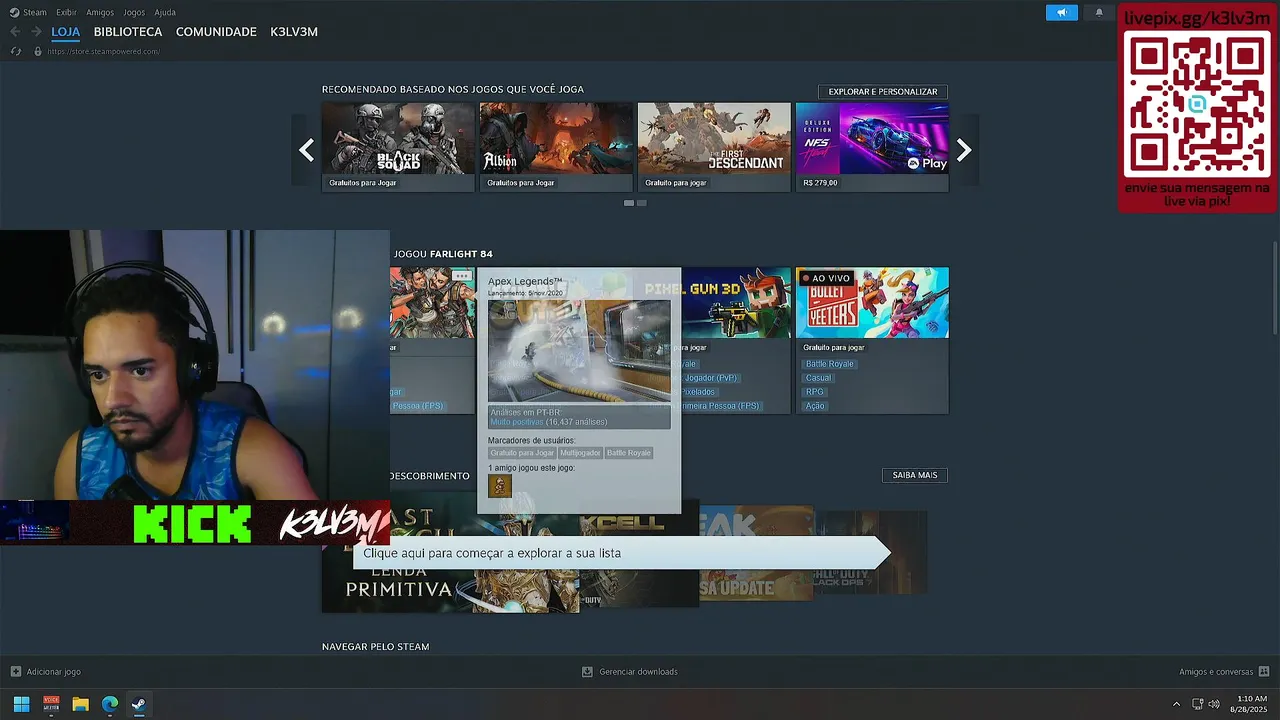
Task: Launch Microsoft Edge from the taskbar
Action: click(x=110, y=704)
